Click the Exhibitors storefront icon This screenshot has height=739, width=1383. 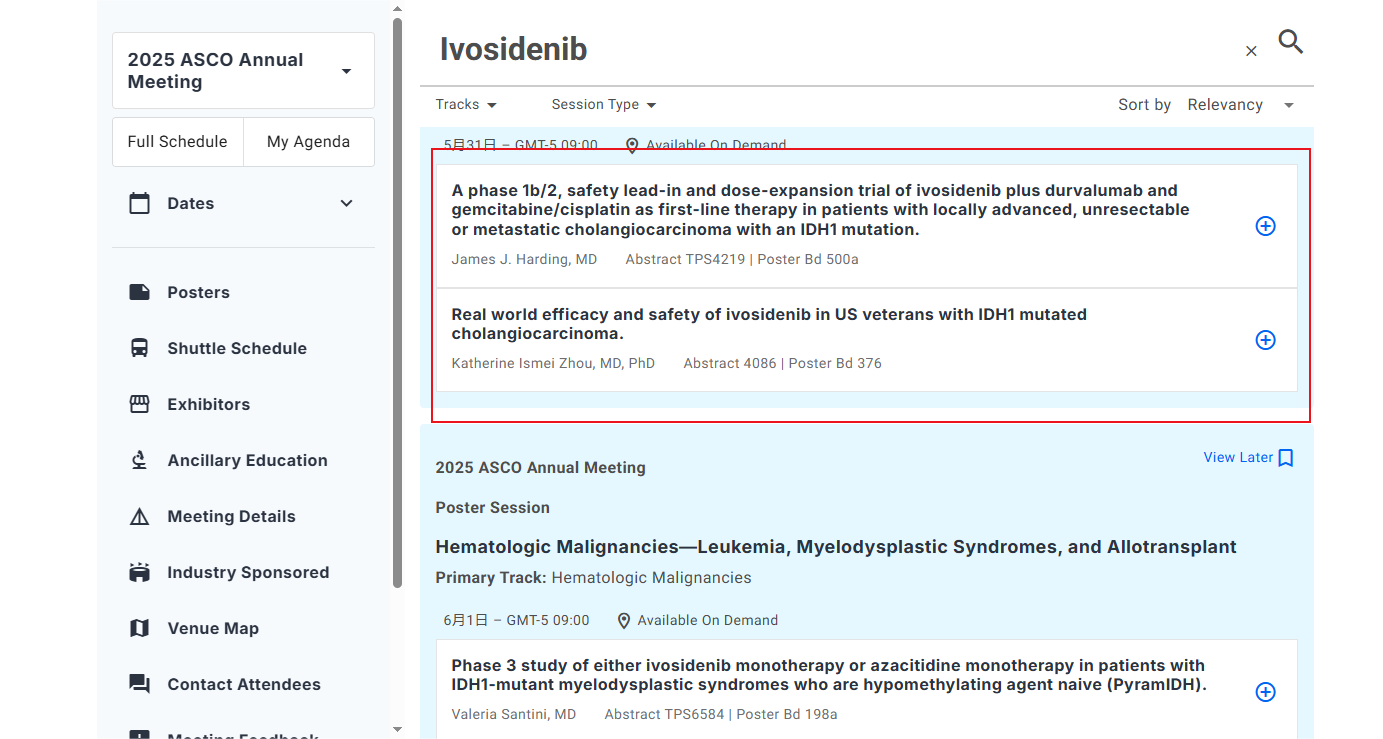(140, 404)
